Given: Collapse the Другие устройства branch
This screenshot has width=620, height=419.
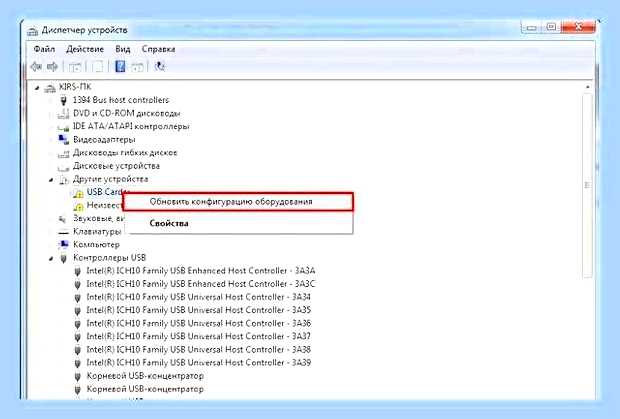Looking at the screenshot, I should 51,180.
